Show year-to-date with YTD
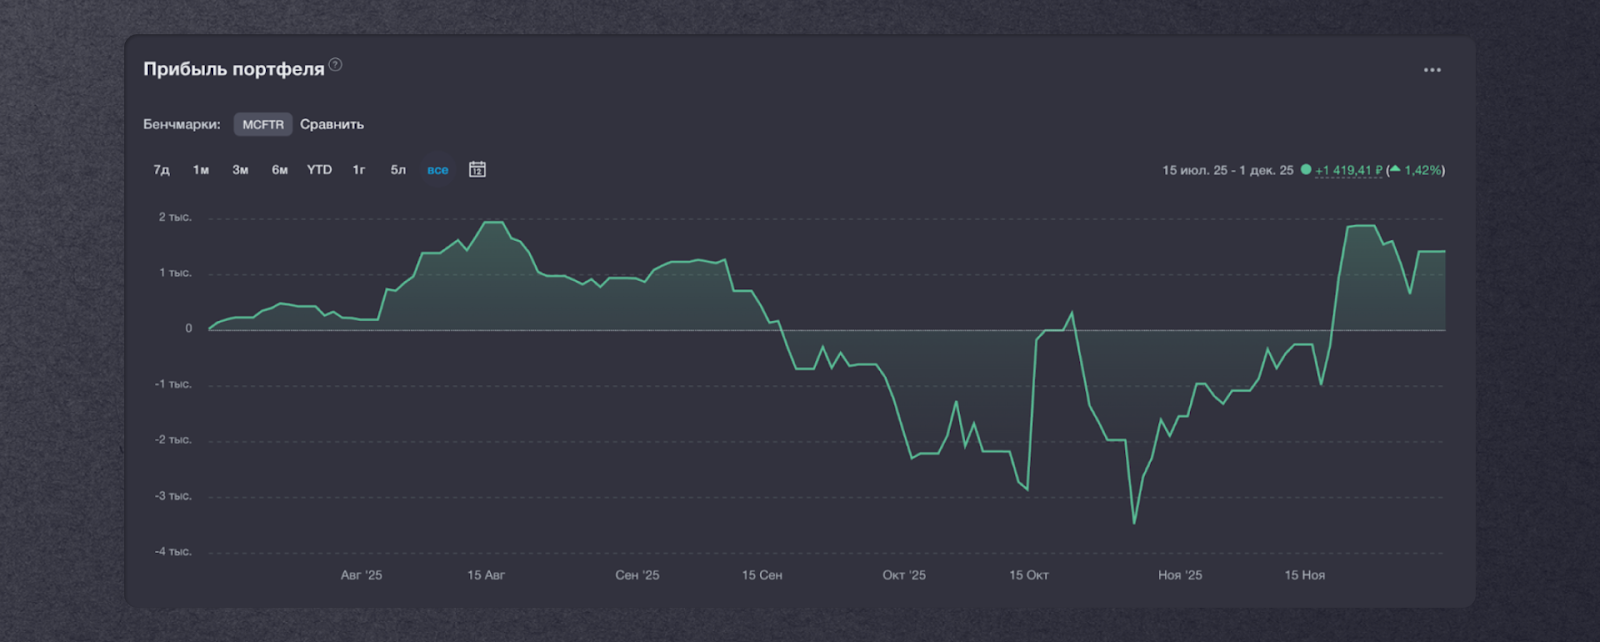This screenshot has height=642, width=1600. click(319, 170)
